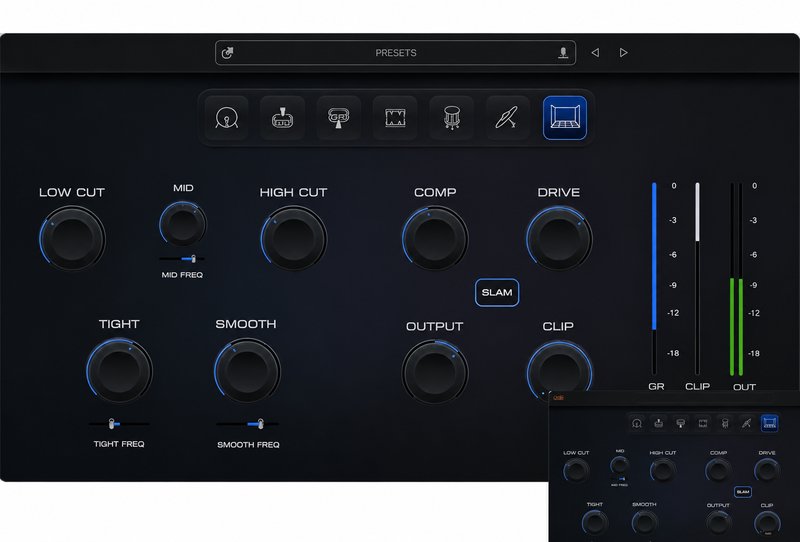
Task: Select kick drum icon in small window
Action: [x=636, y=423]
